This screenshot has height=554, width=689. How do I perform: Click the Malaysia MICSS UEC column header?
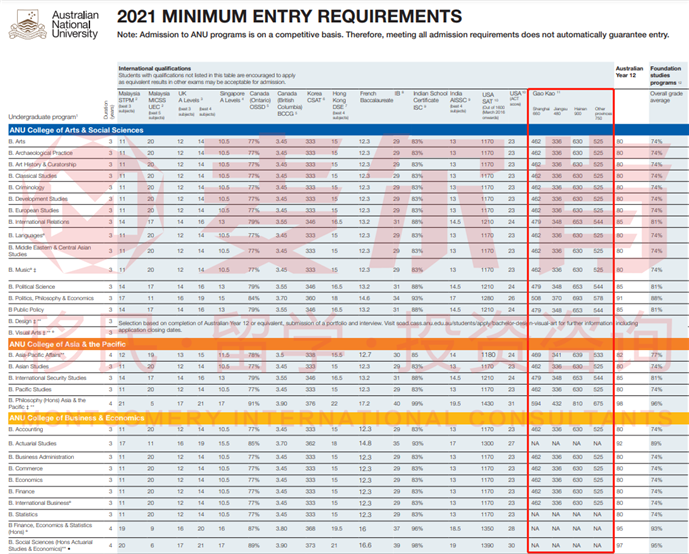(159, 105)
